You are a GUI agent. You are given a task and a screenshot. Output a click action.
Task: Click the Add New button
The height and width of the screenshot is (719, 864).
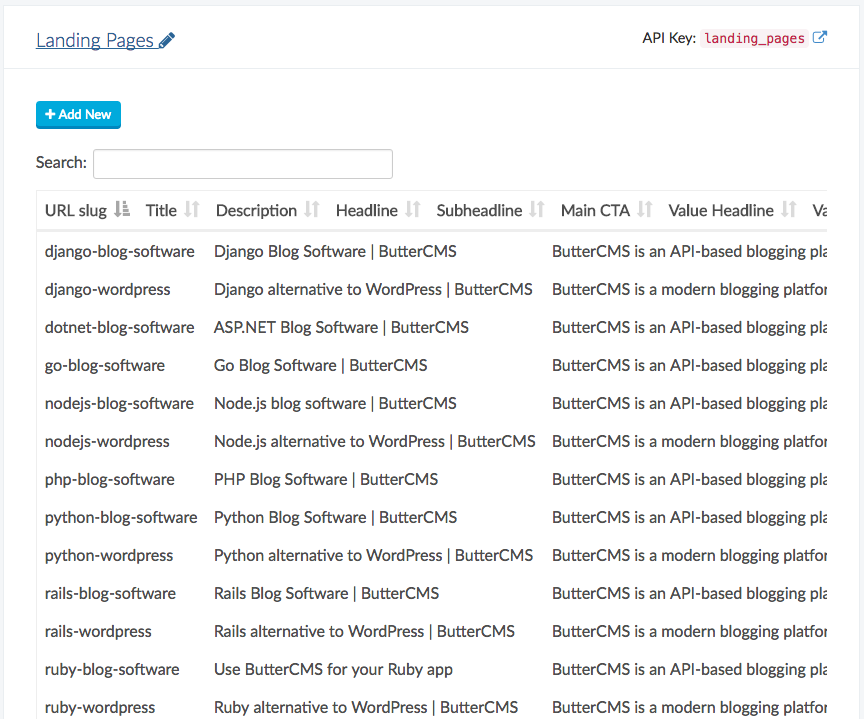[x=78, y=115]
